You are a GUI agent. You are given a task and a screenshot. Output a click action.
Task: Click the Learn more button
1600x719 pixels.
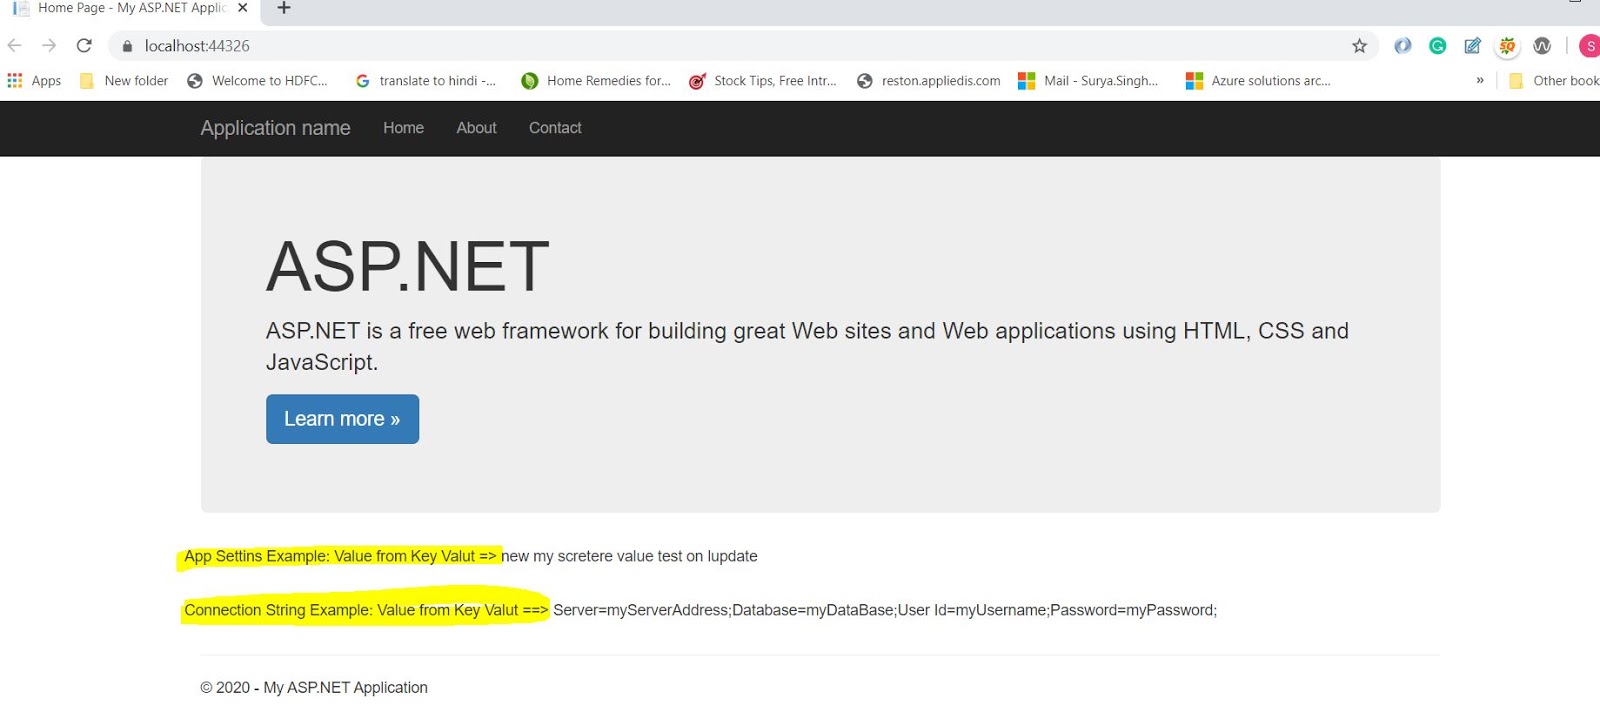click(x=342, y=419)
